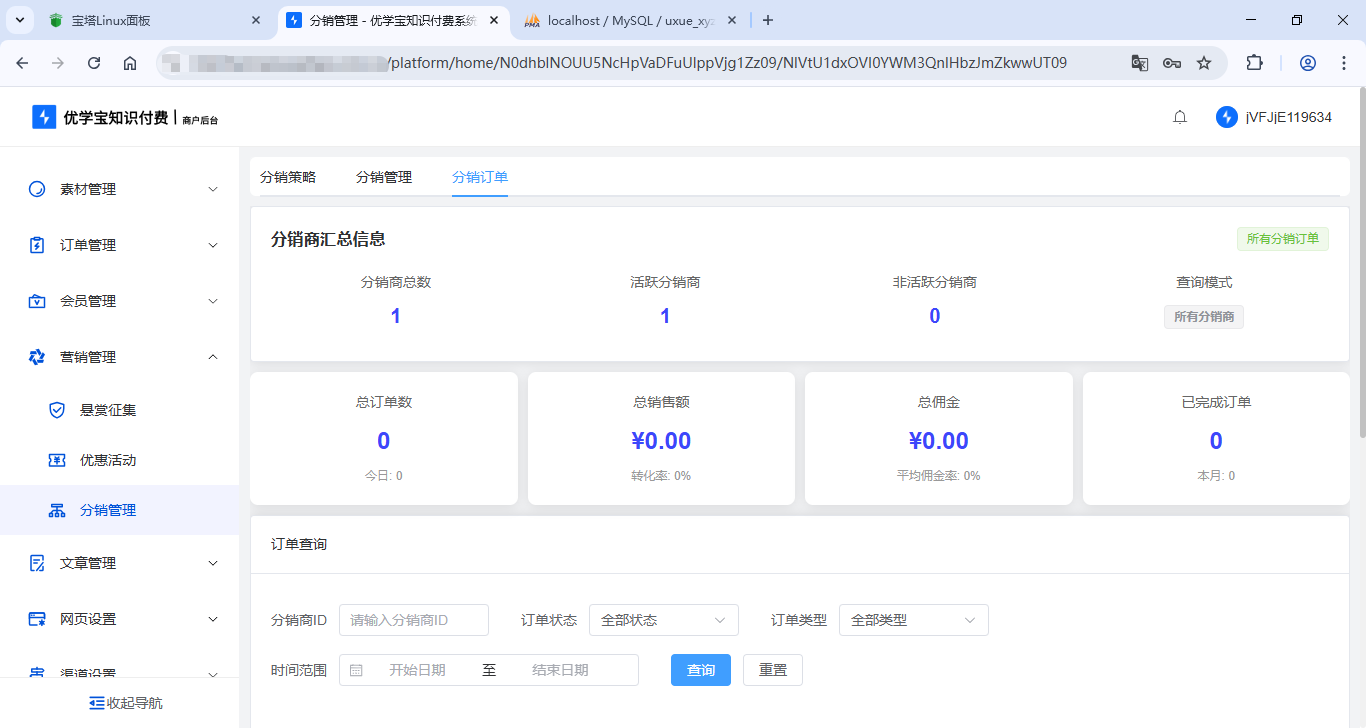This screenshot has height=728, width=1366.
Task: Select the 分销管理 network icon
Action: coord(57,510)
